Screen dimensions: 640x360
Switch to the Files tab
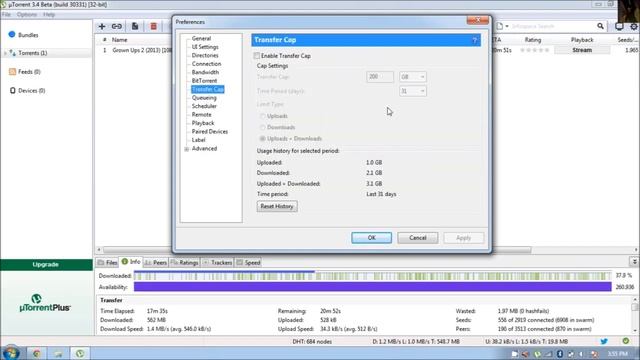pos(107,262)
